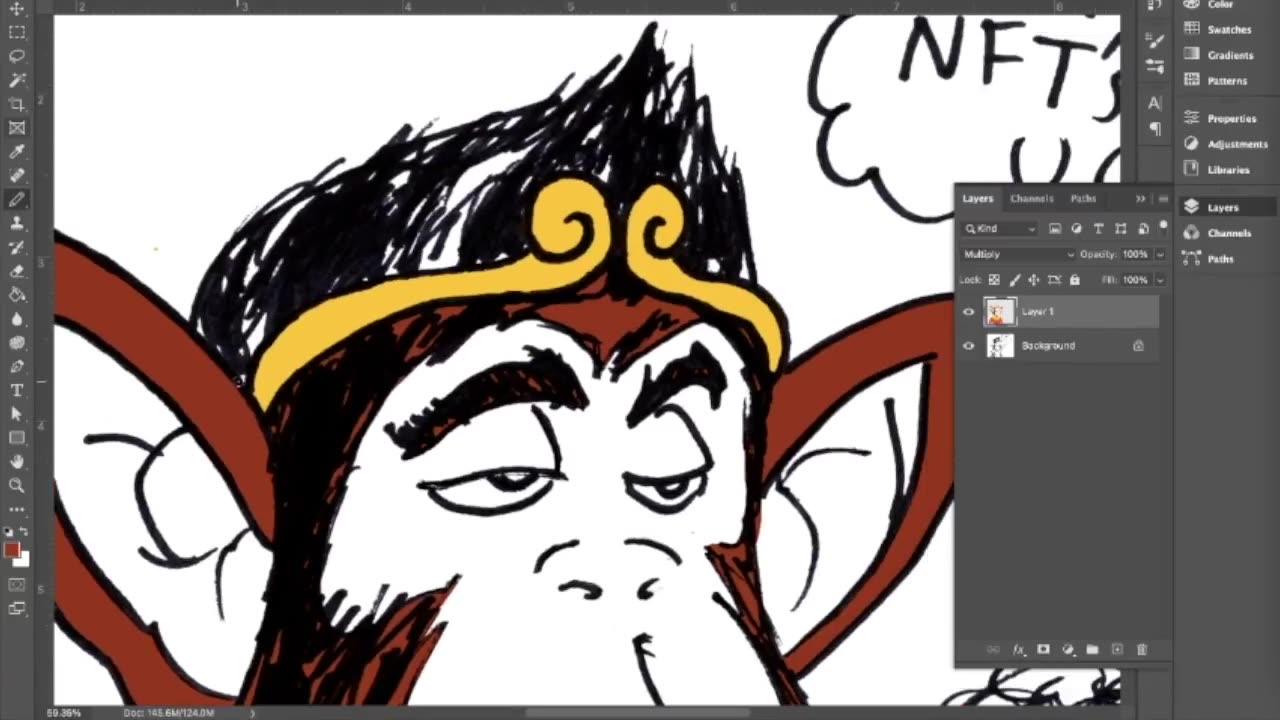Open the Properties panel
This screenshot has width=1280, height=720.
[x=1220, y=118]
